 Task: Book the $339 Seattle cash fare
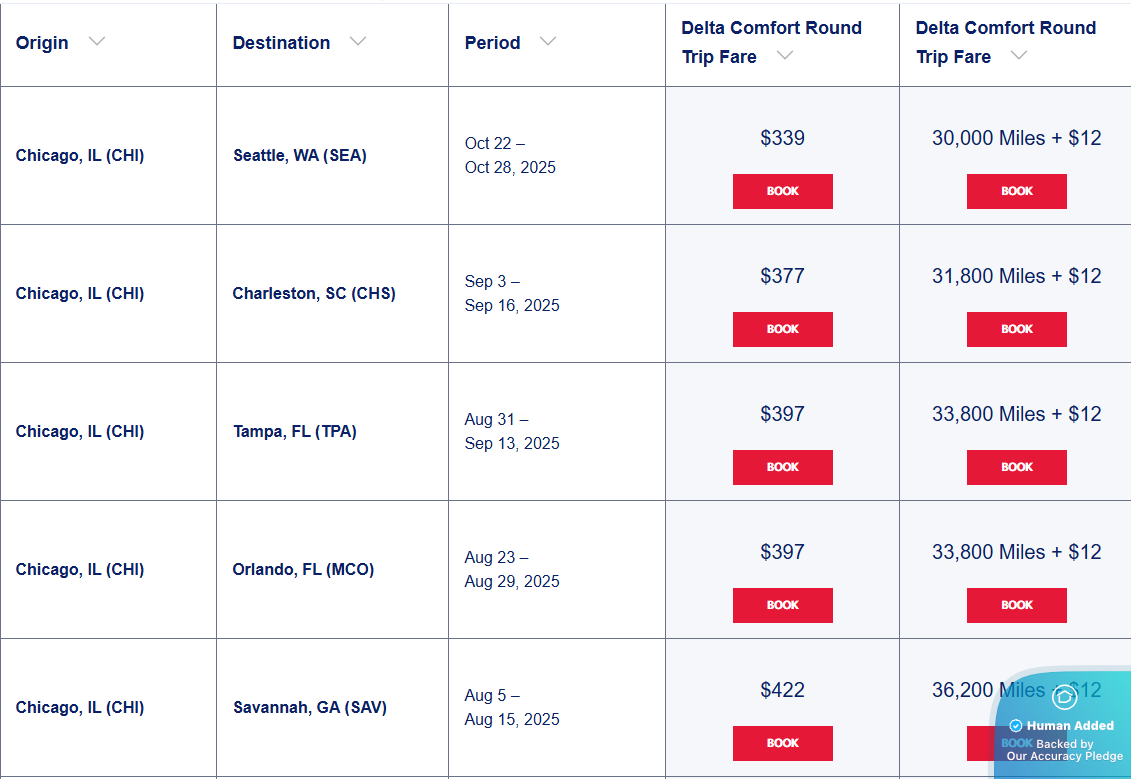point(783,191)
